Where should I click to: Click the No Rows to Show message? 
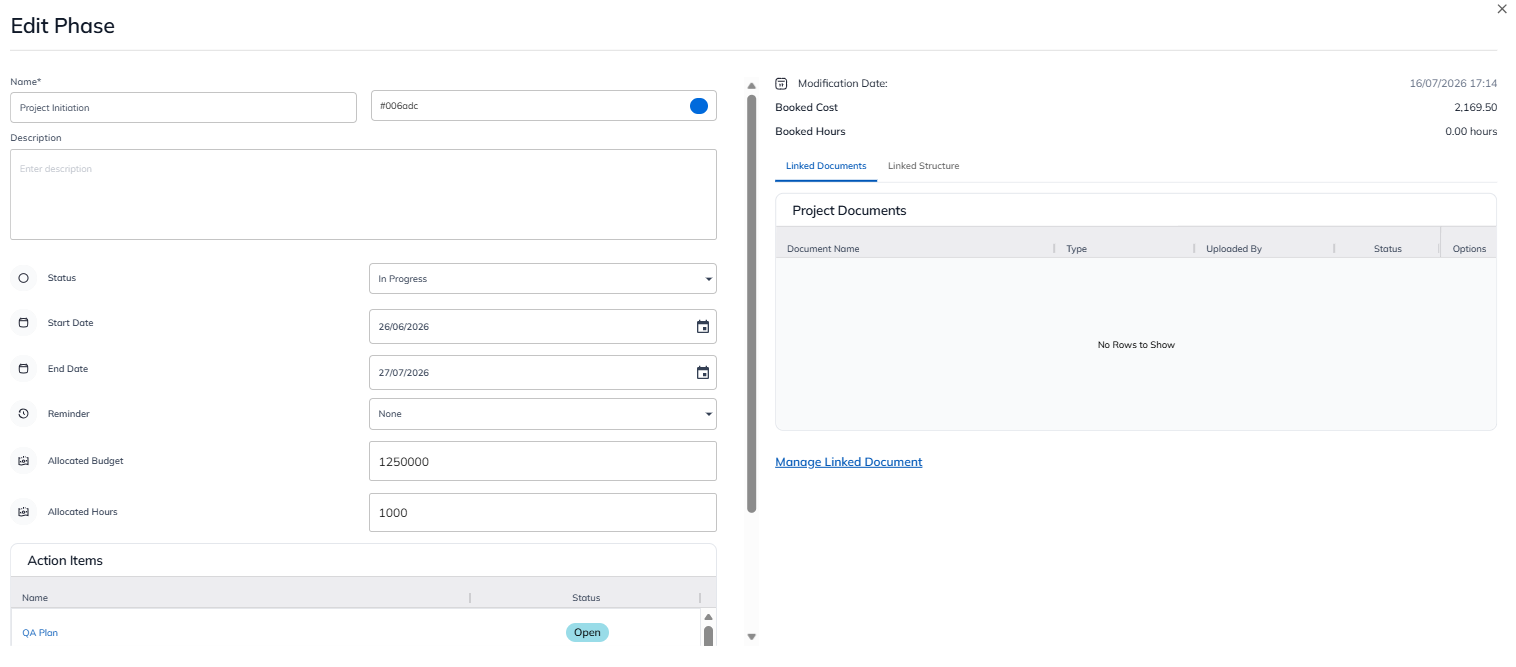point(1136,345)
